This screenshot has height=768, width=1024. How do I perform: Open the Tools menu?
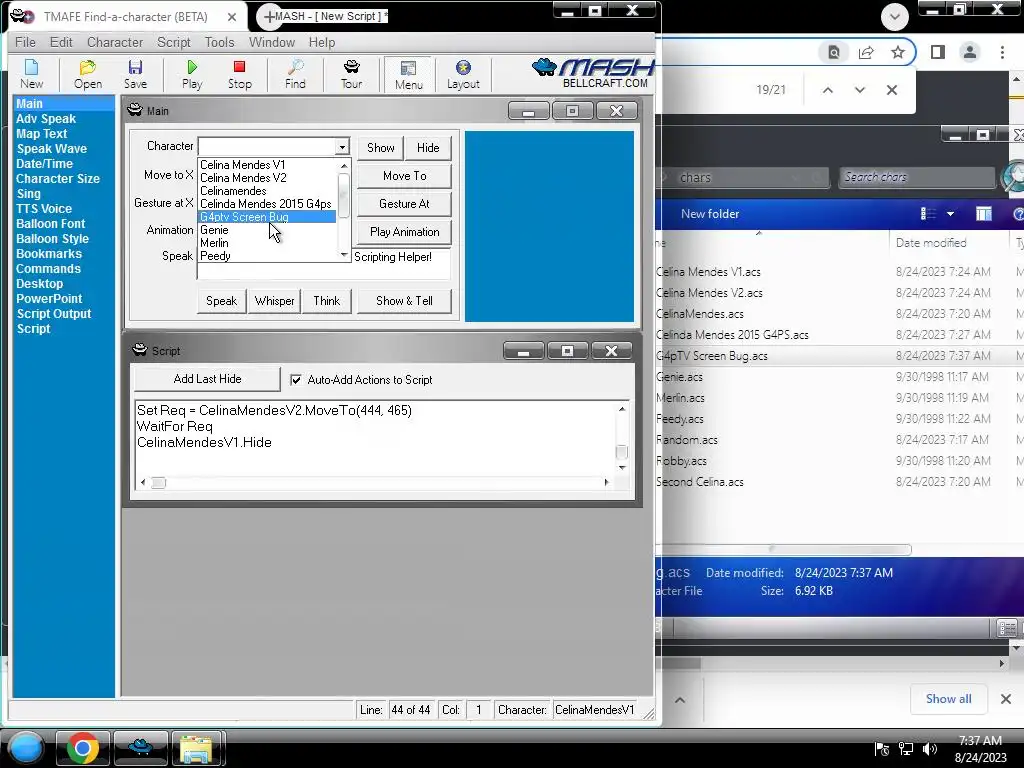click(x=219, y=42)
